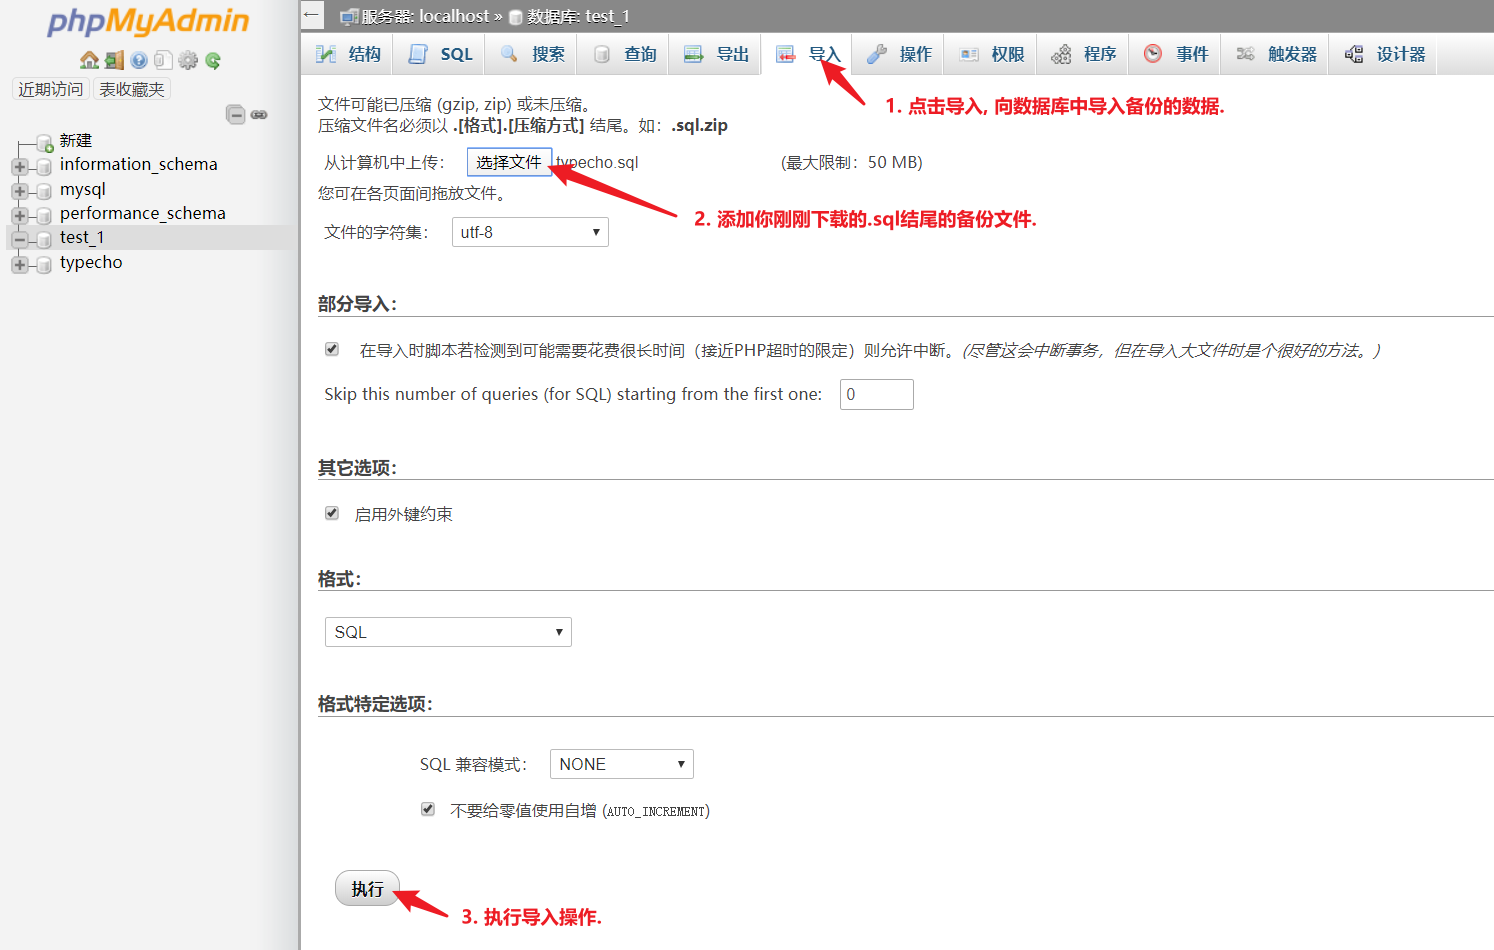Click the left arrow panel toggle icon
The image size is (1494, 950).
click(312, 15)
